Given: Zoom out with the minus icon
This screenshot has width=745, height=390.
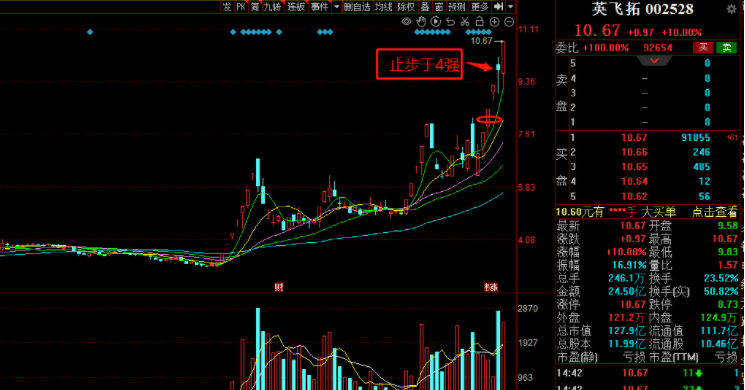Looking at the screenshot, I should tap(509, 21).
